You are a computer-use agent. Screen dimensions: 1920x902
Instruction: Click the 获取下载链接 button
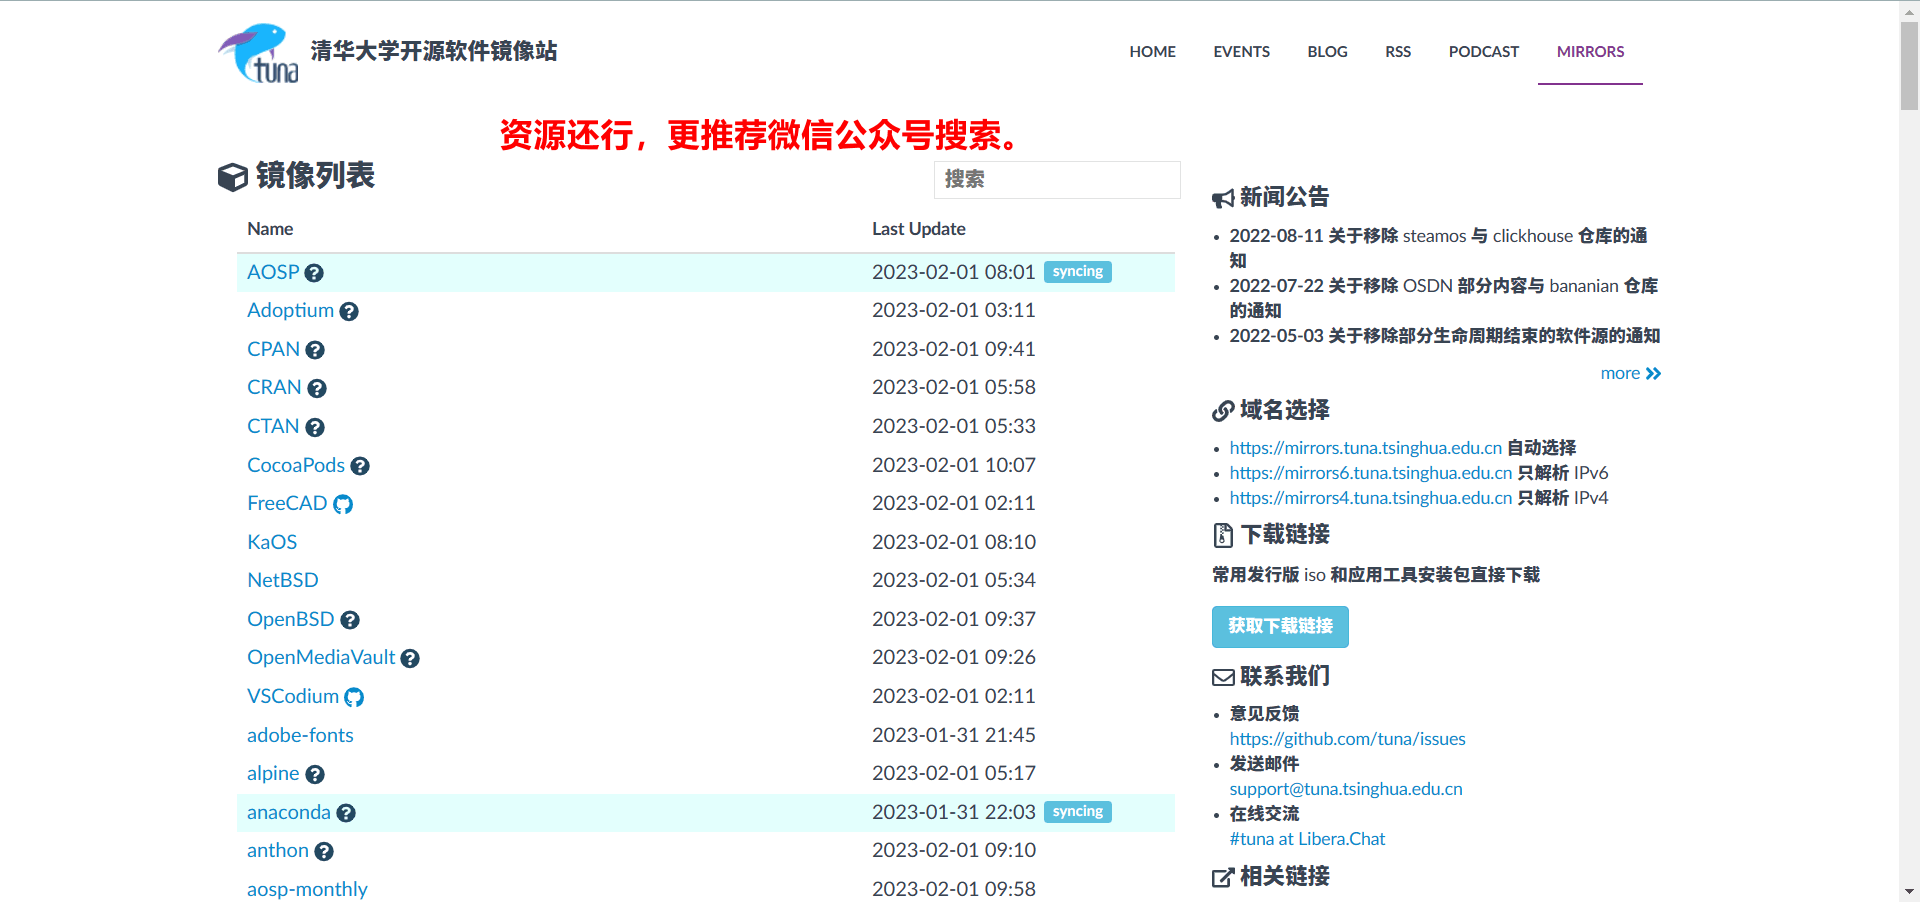pos(1280,627)
